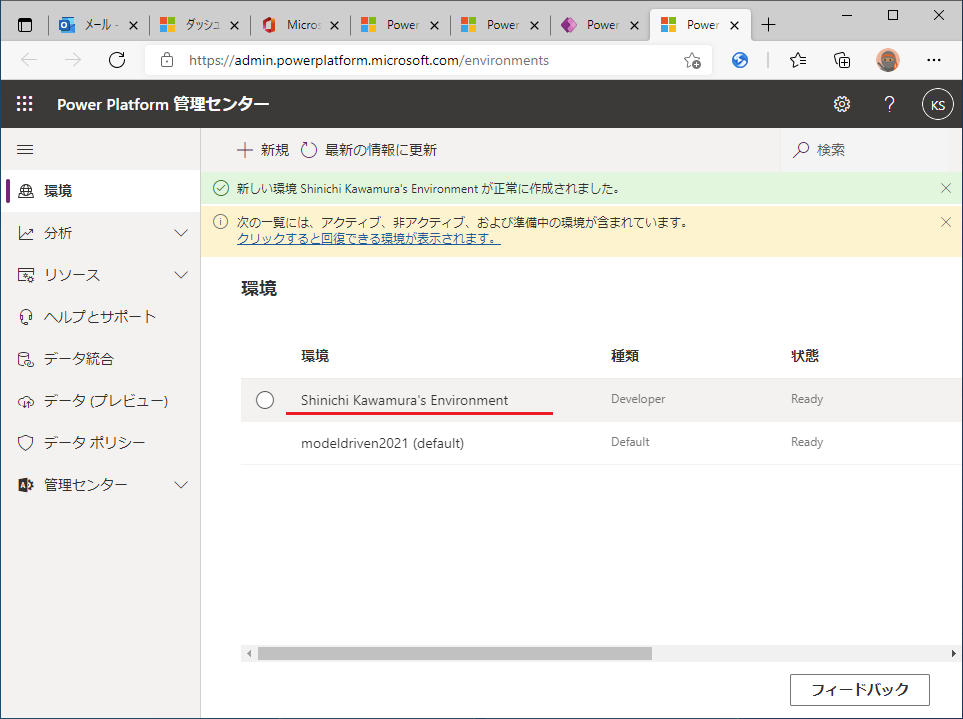The image size is (963, 719).
Task: Open browser collections icon
Action: pyautogui.click(x=842, y=60)
